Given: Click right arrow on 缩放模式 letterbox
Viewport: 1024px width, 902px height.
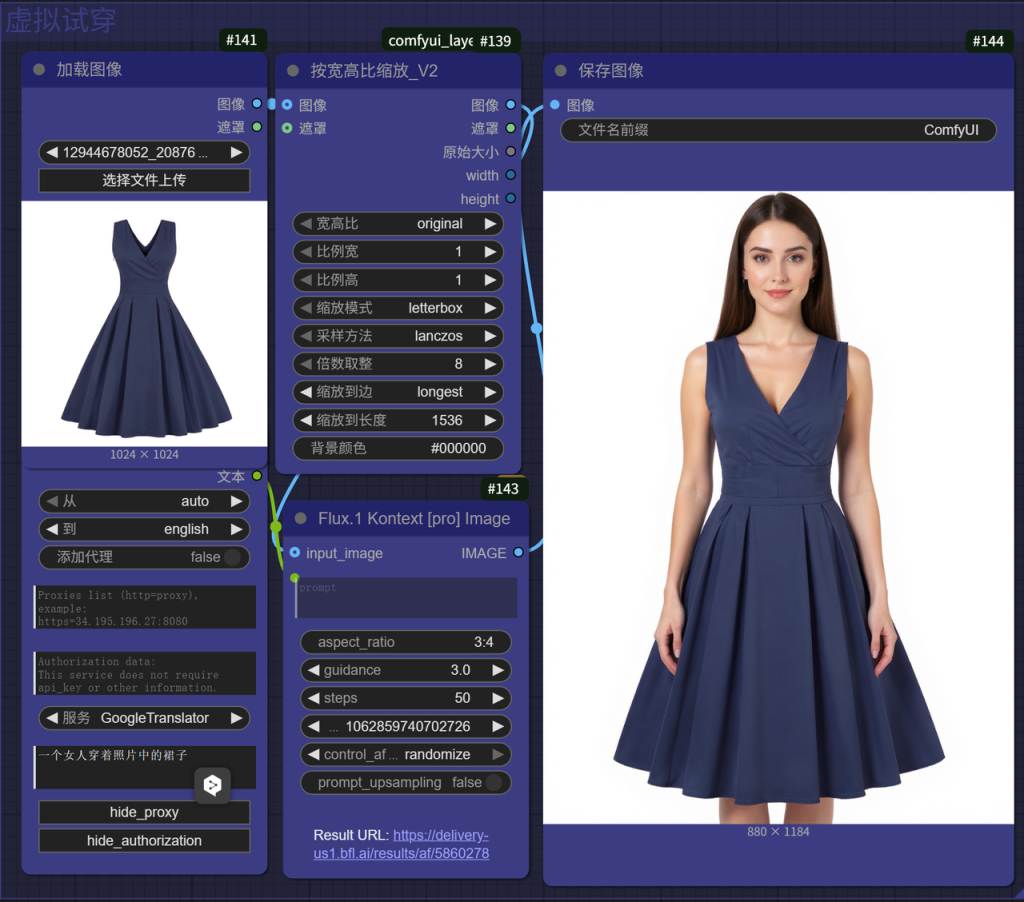Looking at the screenshot, I should point(490,308).
